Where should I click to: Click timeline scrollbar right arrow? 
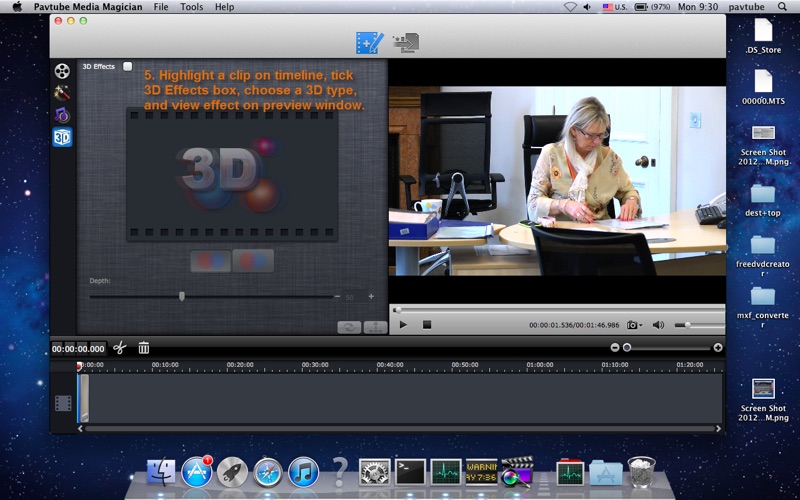click(x=718, y=429)
